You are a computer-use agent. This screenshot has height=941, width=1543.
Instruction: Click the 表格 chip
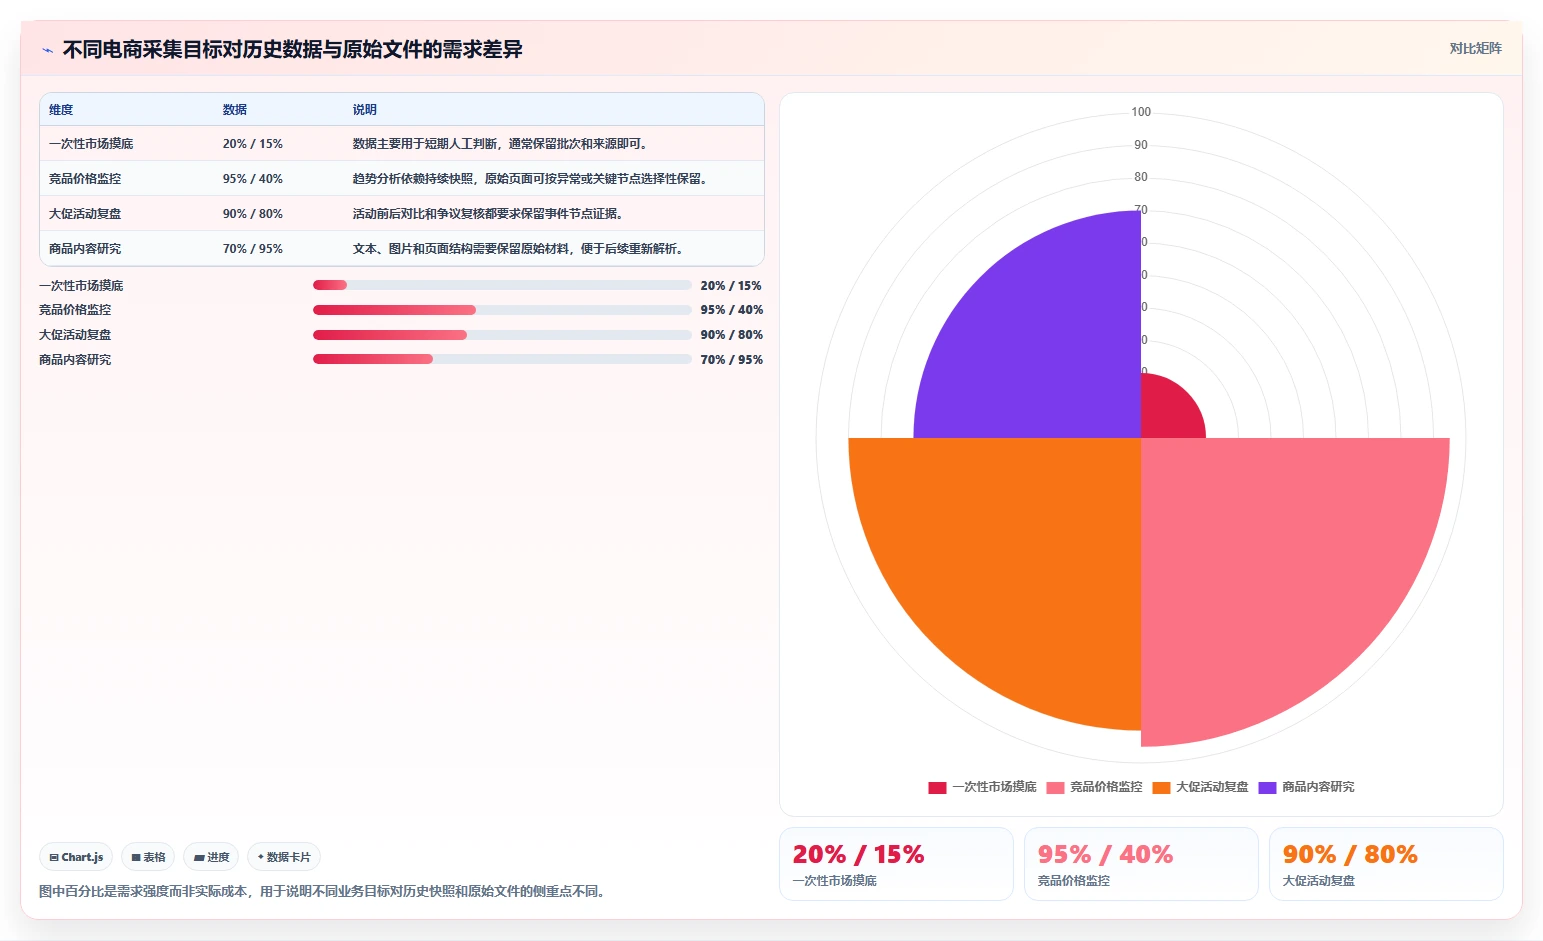click(148, 857)
